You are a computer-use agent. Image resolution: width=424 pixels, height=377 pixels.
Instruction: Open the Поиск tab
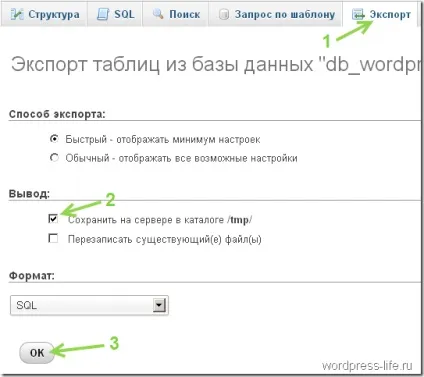[x=176, y=14]
